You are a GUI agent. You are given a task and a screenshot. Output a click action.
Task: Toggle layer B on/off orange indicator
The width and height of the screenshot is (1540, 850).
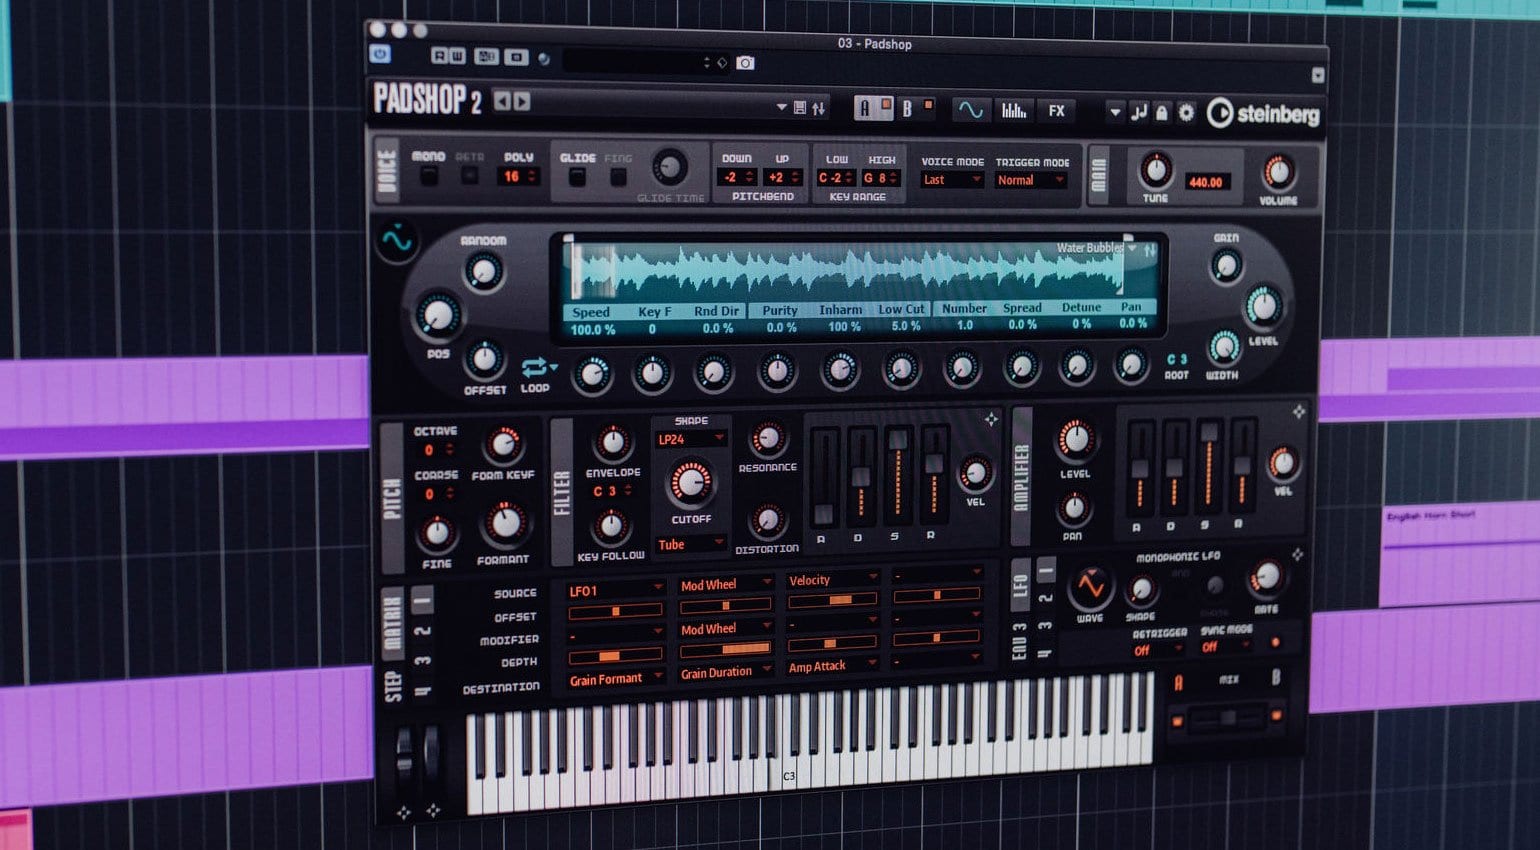(x=928, y=104)
